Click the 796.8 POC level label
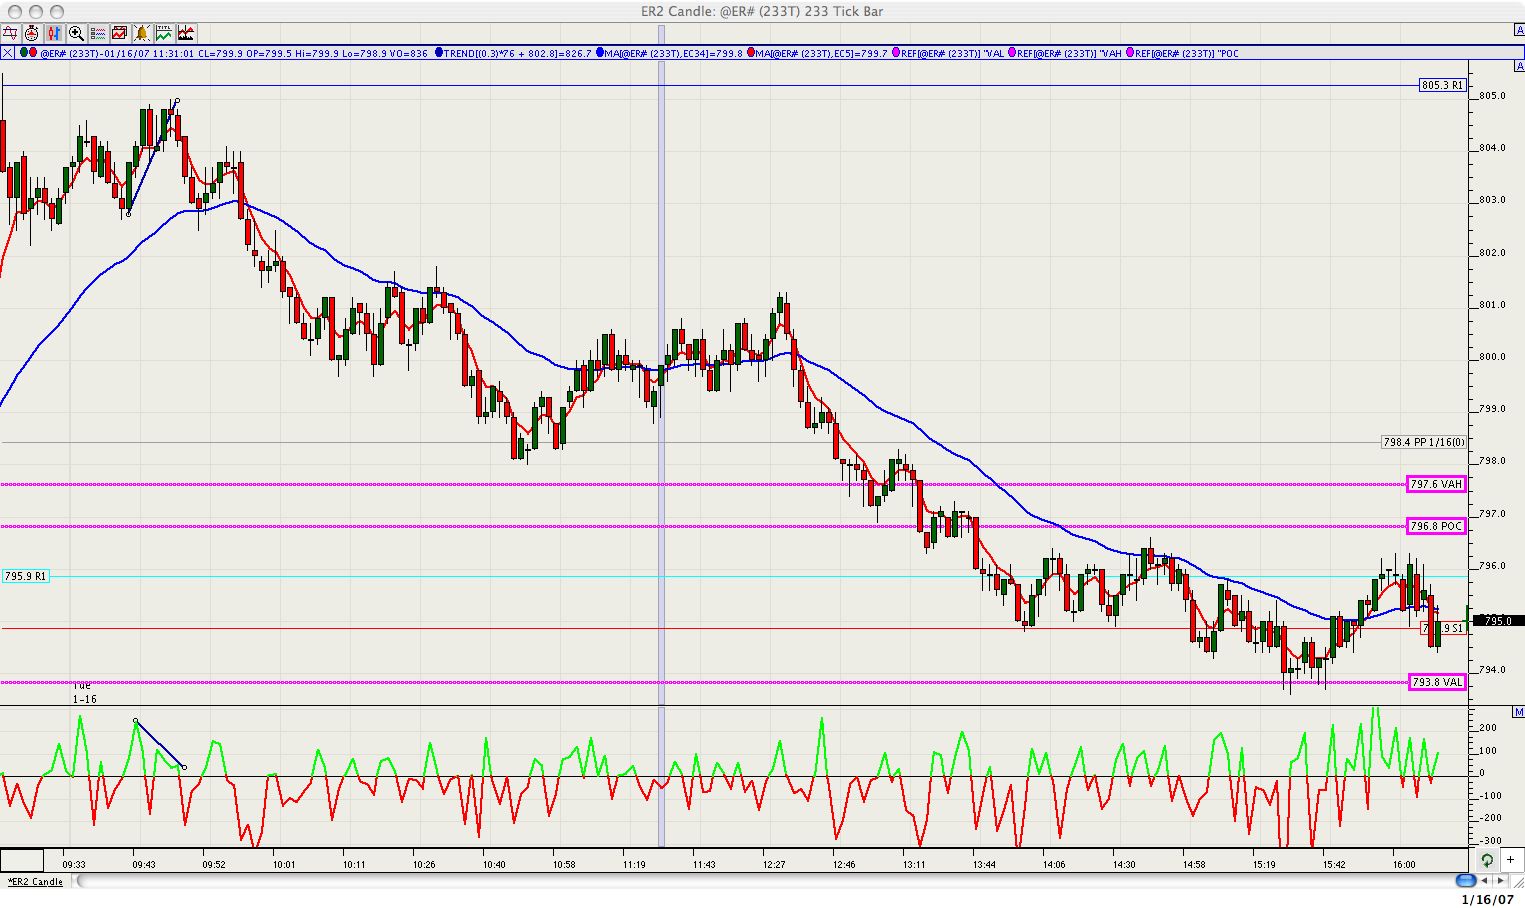The image size is (1525, 908). 1436,526
